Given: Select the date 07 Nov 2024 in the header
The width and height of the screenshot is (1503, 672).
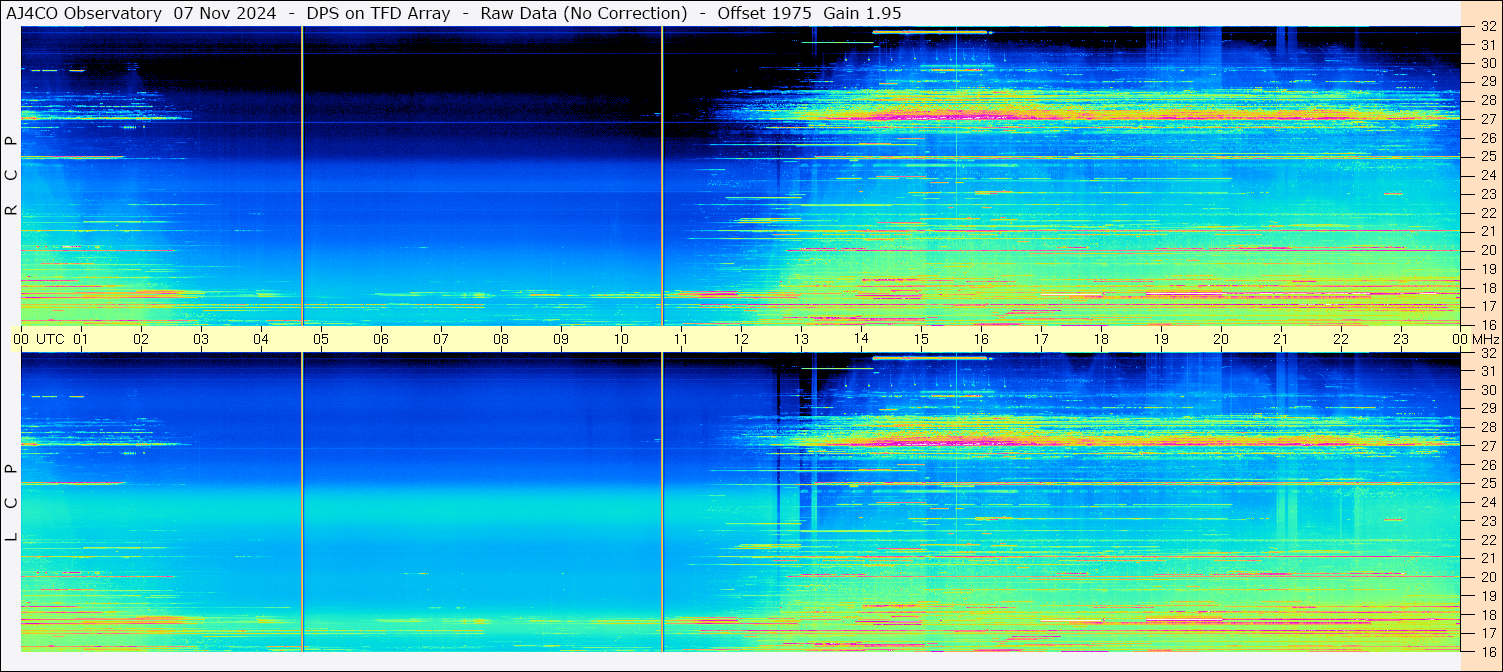Looking at the screenshot, I should [x=225, y=13].
